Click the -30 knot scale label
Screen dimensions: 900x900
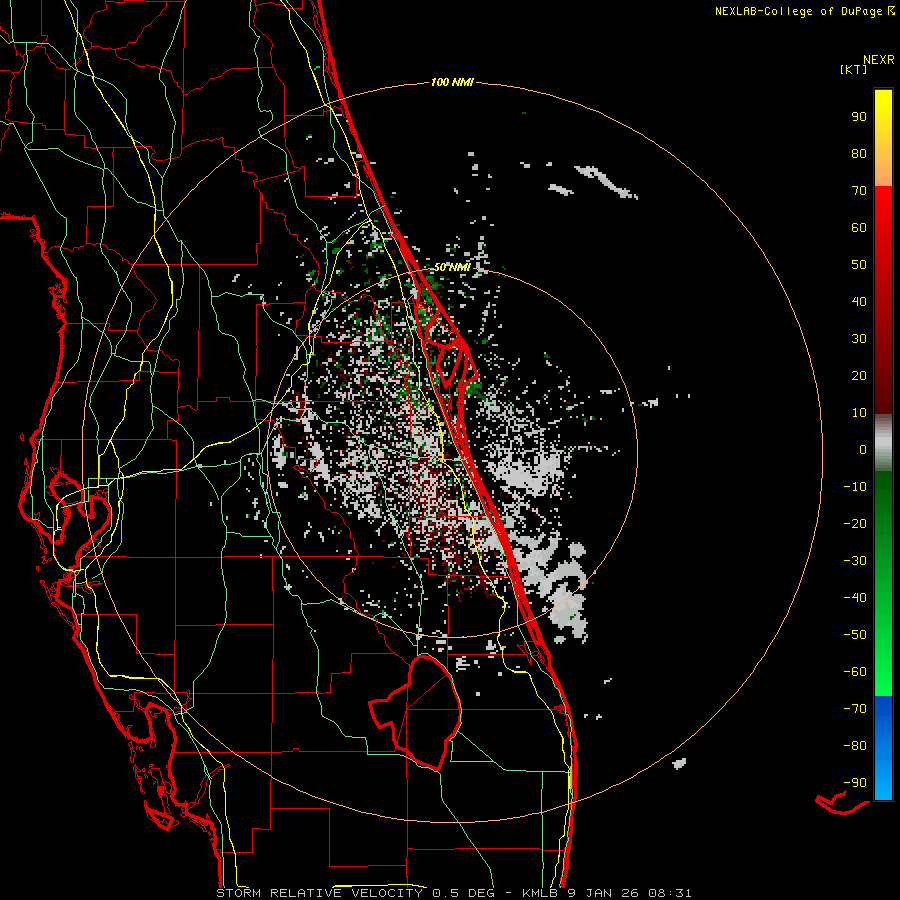(x=855, y=561)
